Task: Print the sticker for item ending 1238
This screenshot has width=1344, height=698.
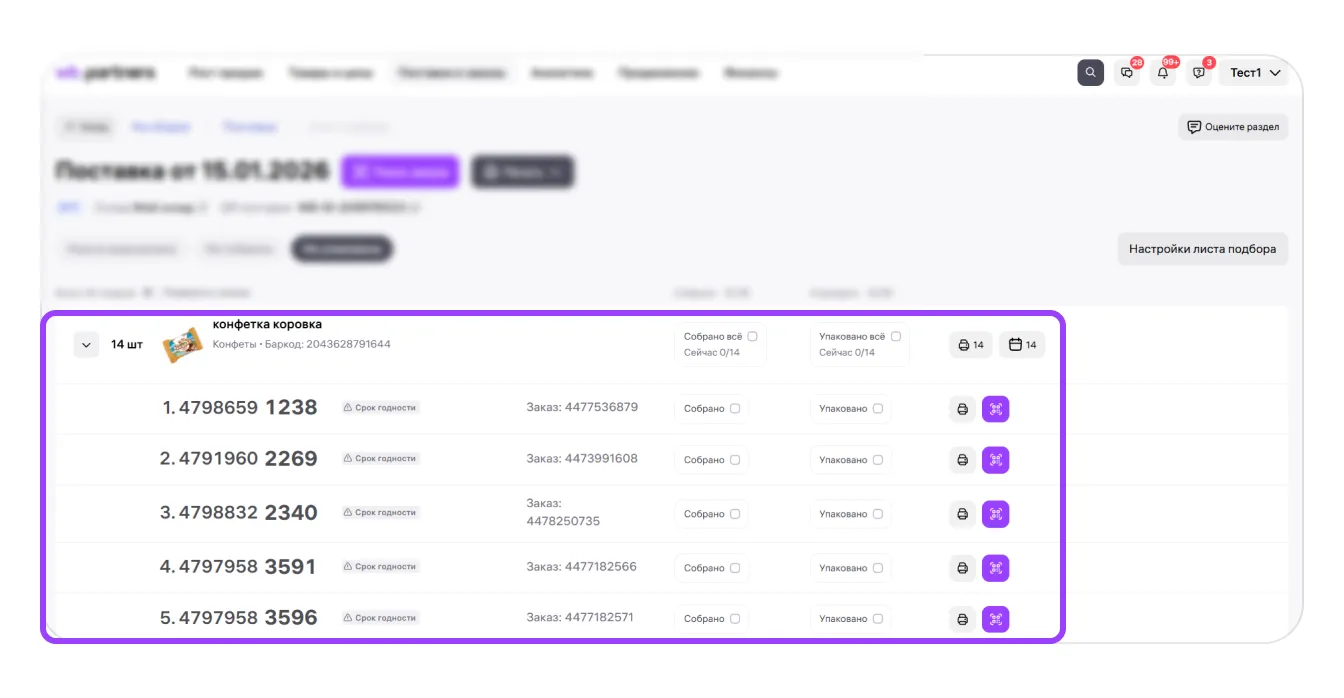Action: coord(962,409)
